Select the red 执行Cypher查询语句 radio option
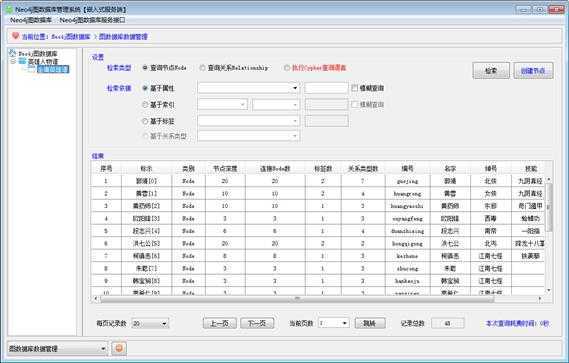This screenshot has height=363, width=569. [x=287, y=68]
